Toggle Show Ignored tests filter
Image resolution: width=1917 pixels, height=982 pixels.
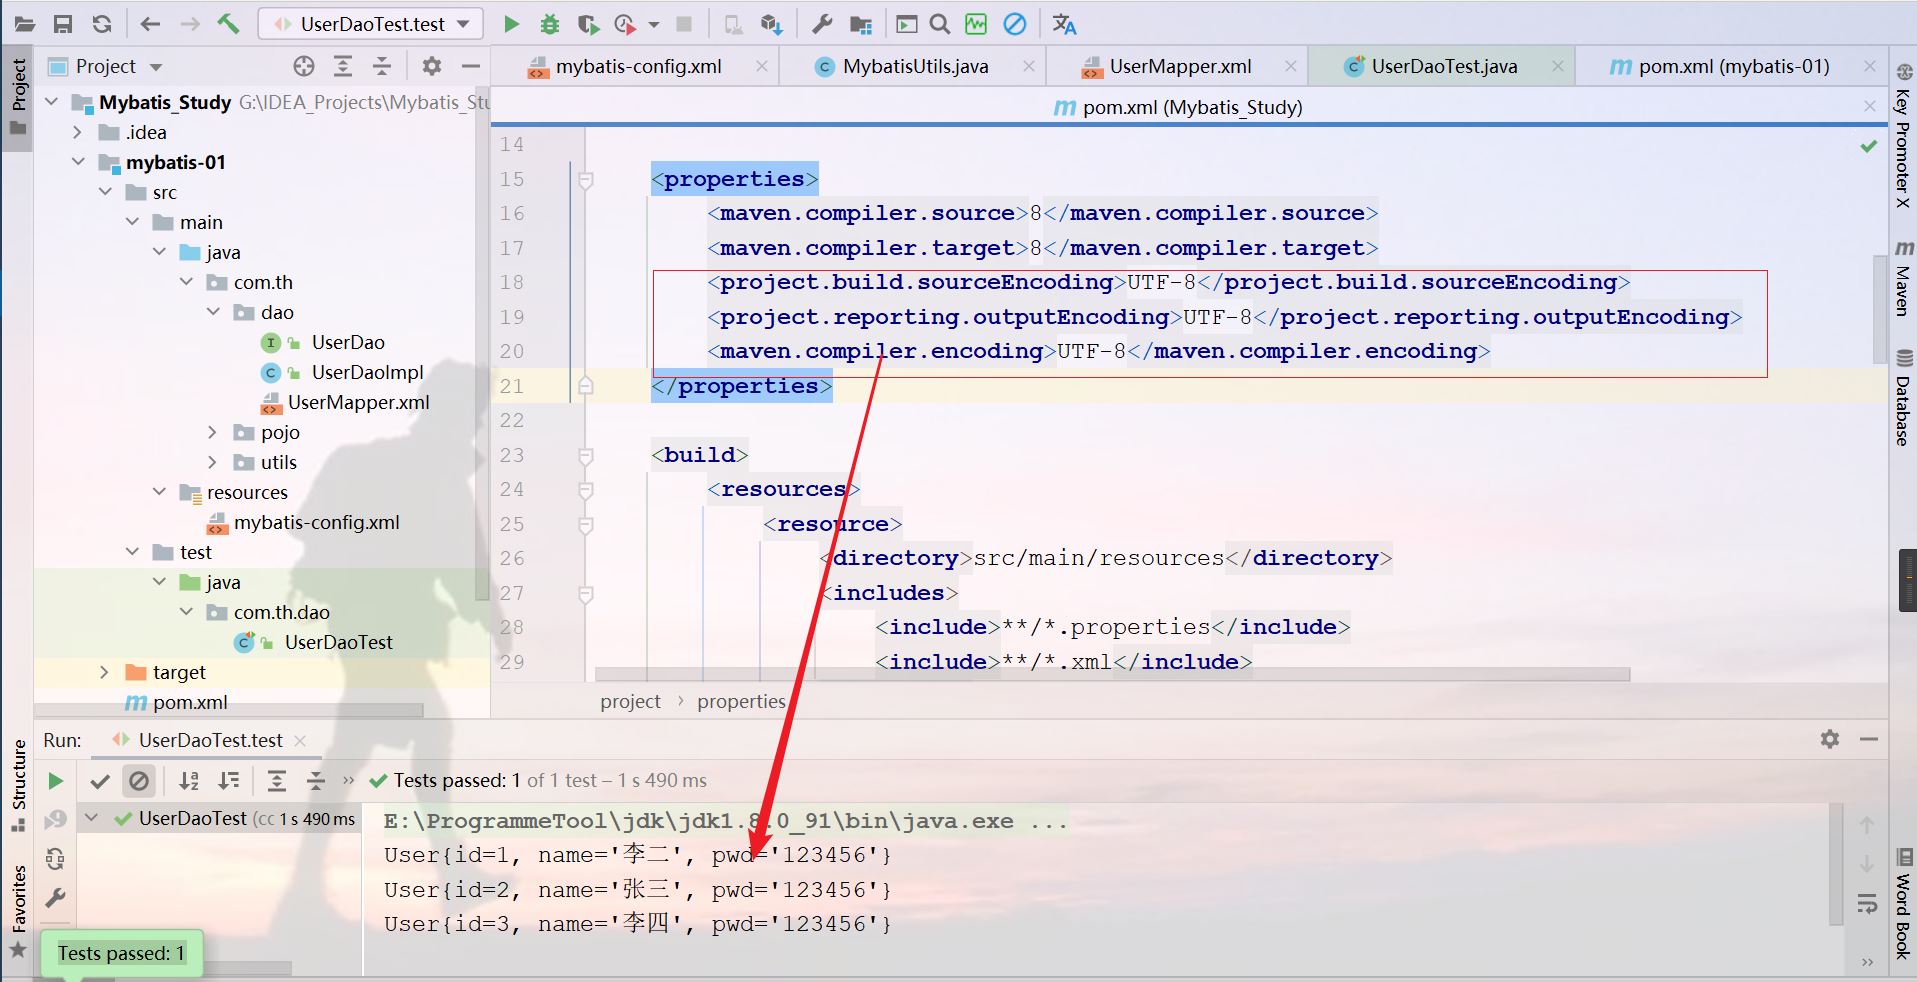pos(139,781)
